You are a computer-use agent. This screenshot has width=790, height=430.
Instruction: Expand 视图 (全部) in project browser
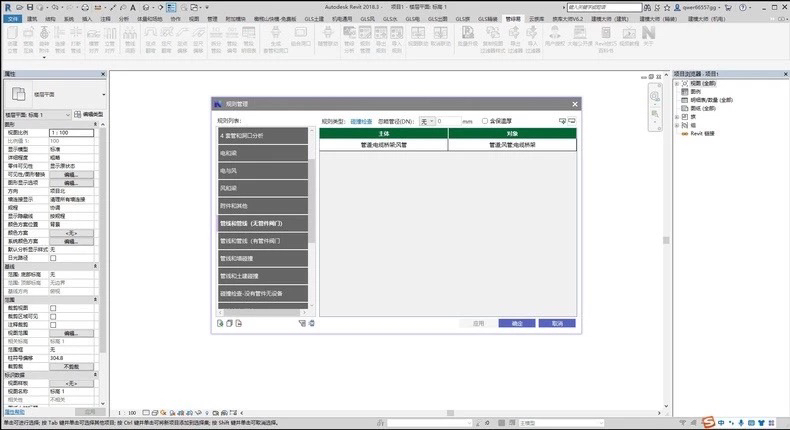coord(678,85)
